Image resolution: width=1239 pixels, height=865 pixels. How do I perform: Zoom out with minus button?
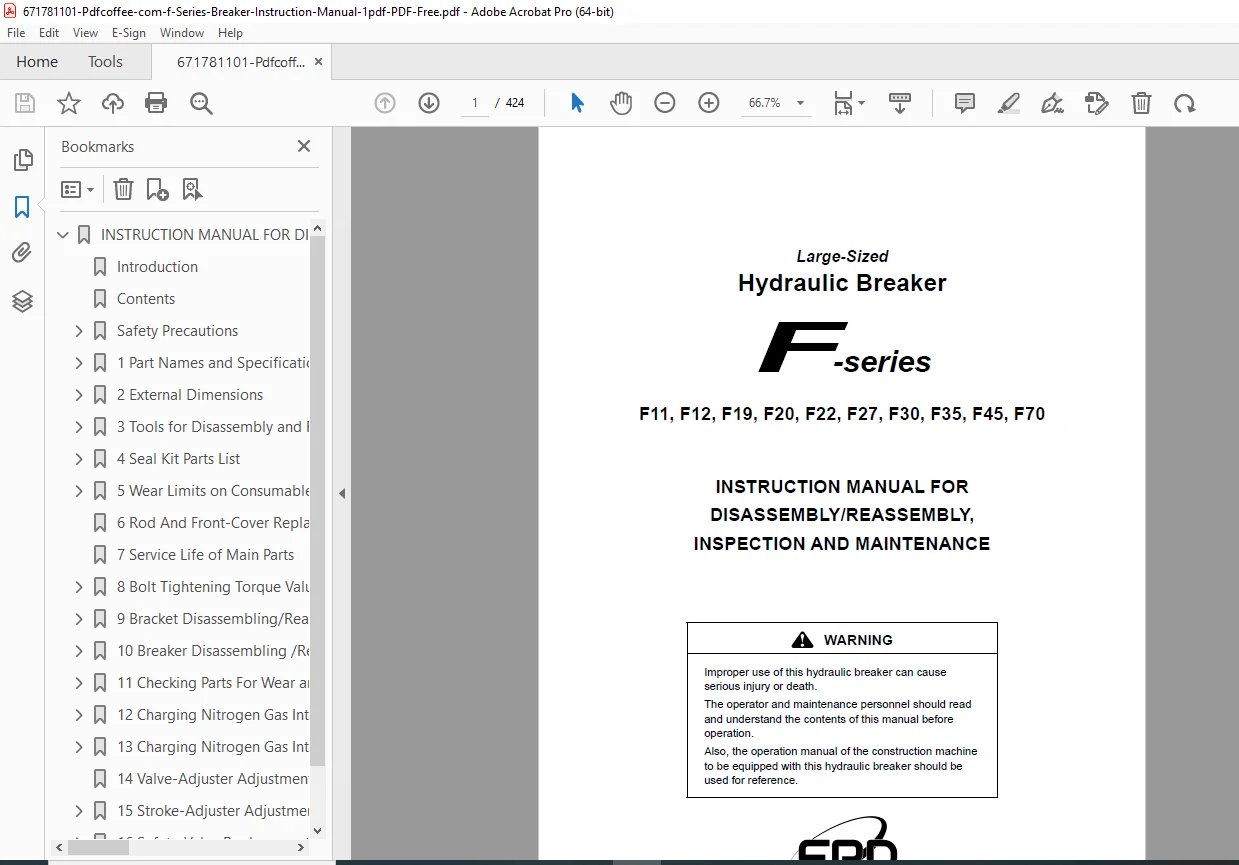(x=665, y=103)
